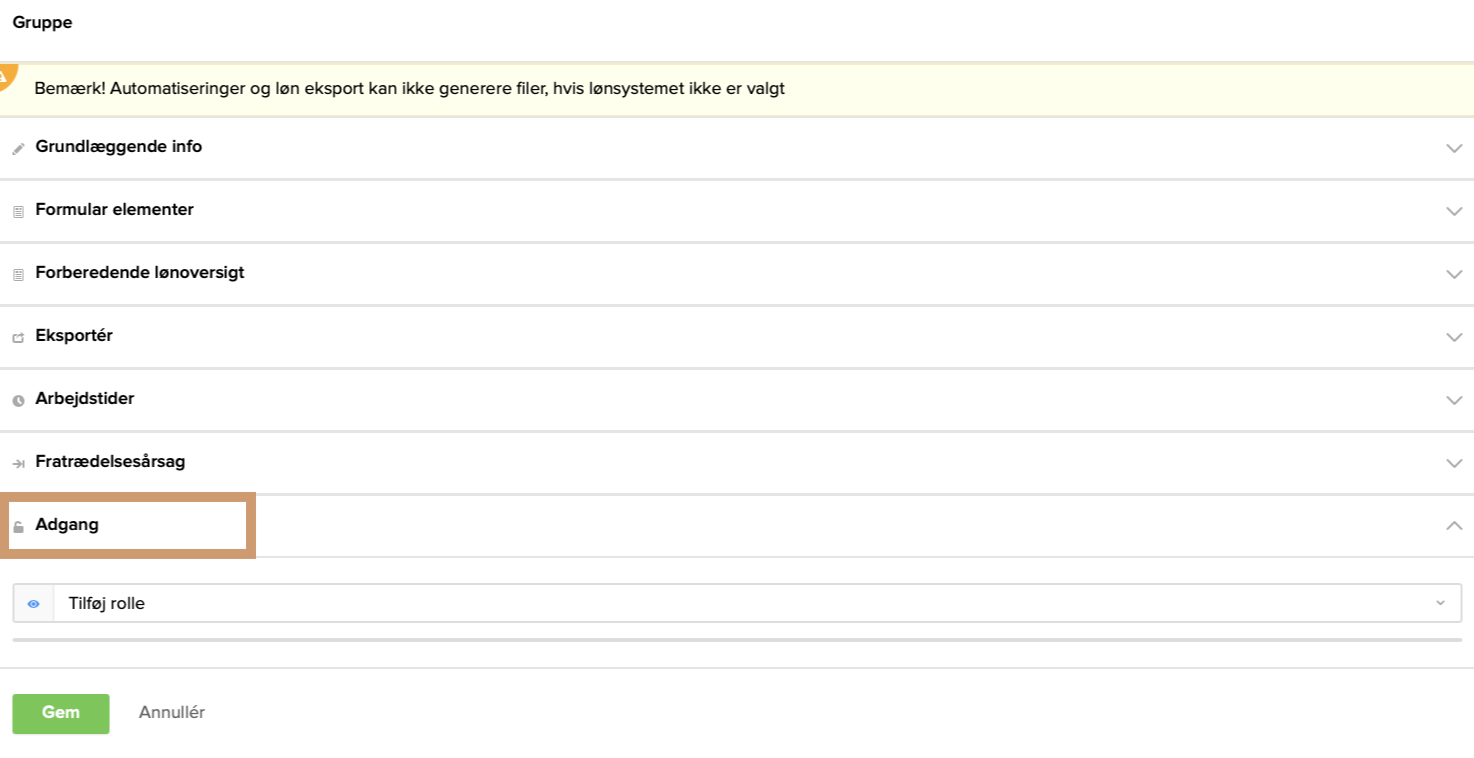
Task: Click the Forberedende lønoversigt section title
Action: click(140, 273)
